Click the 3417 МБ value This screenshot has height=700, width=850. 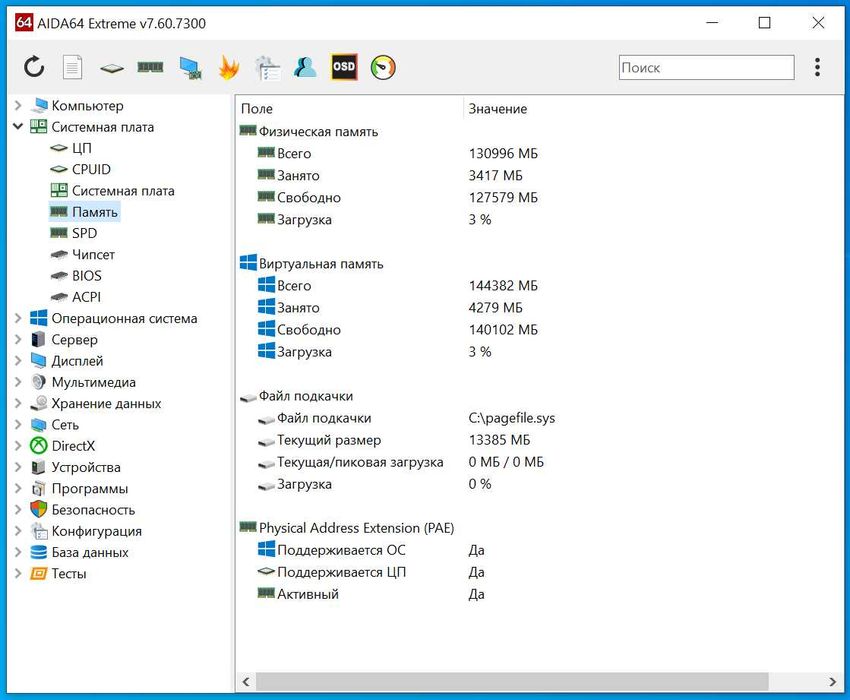coord(495,176)
